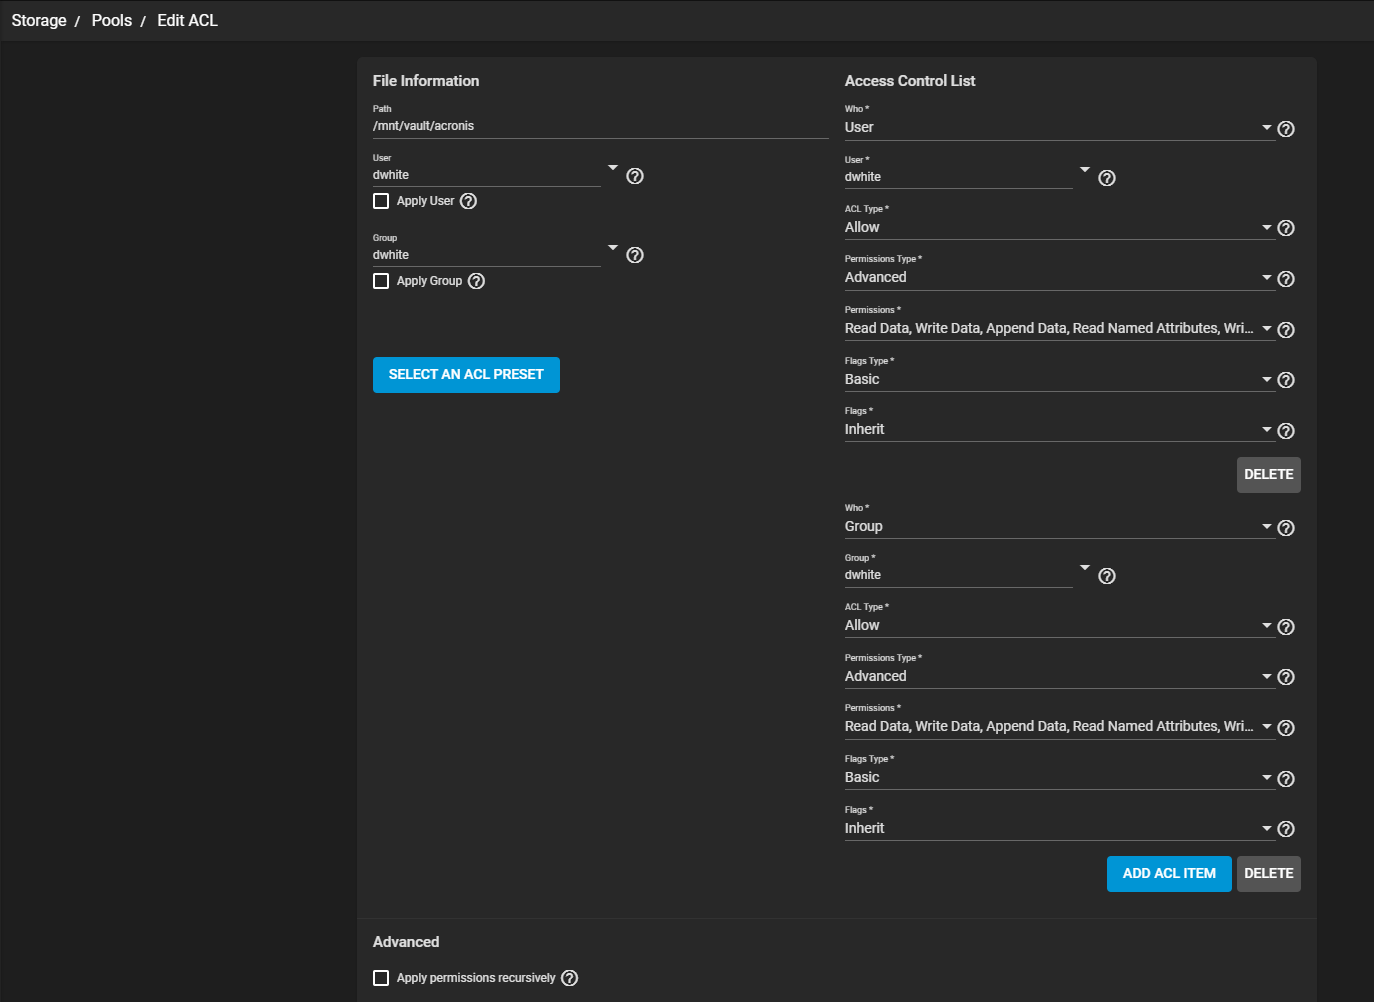1374x1002 pixels.
Task: Navigate to Pools in the breadcrumb
Action: (112, 21)
